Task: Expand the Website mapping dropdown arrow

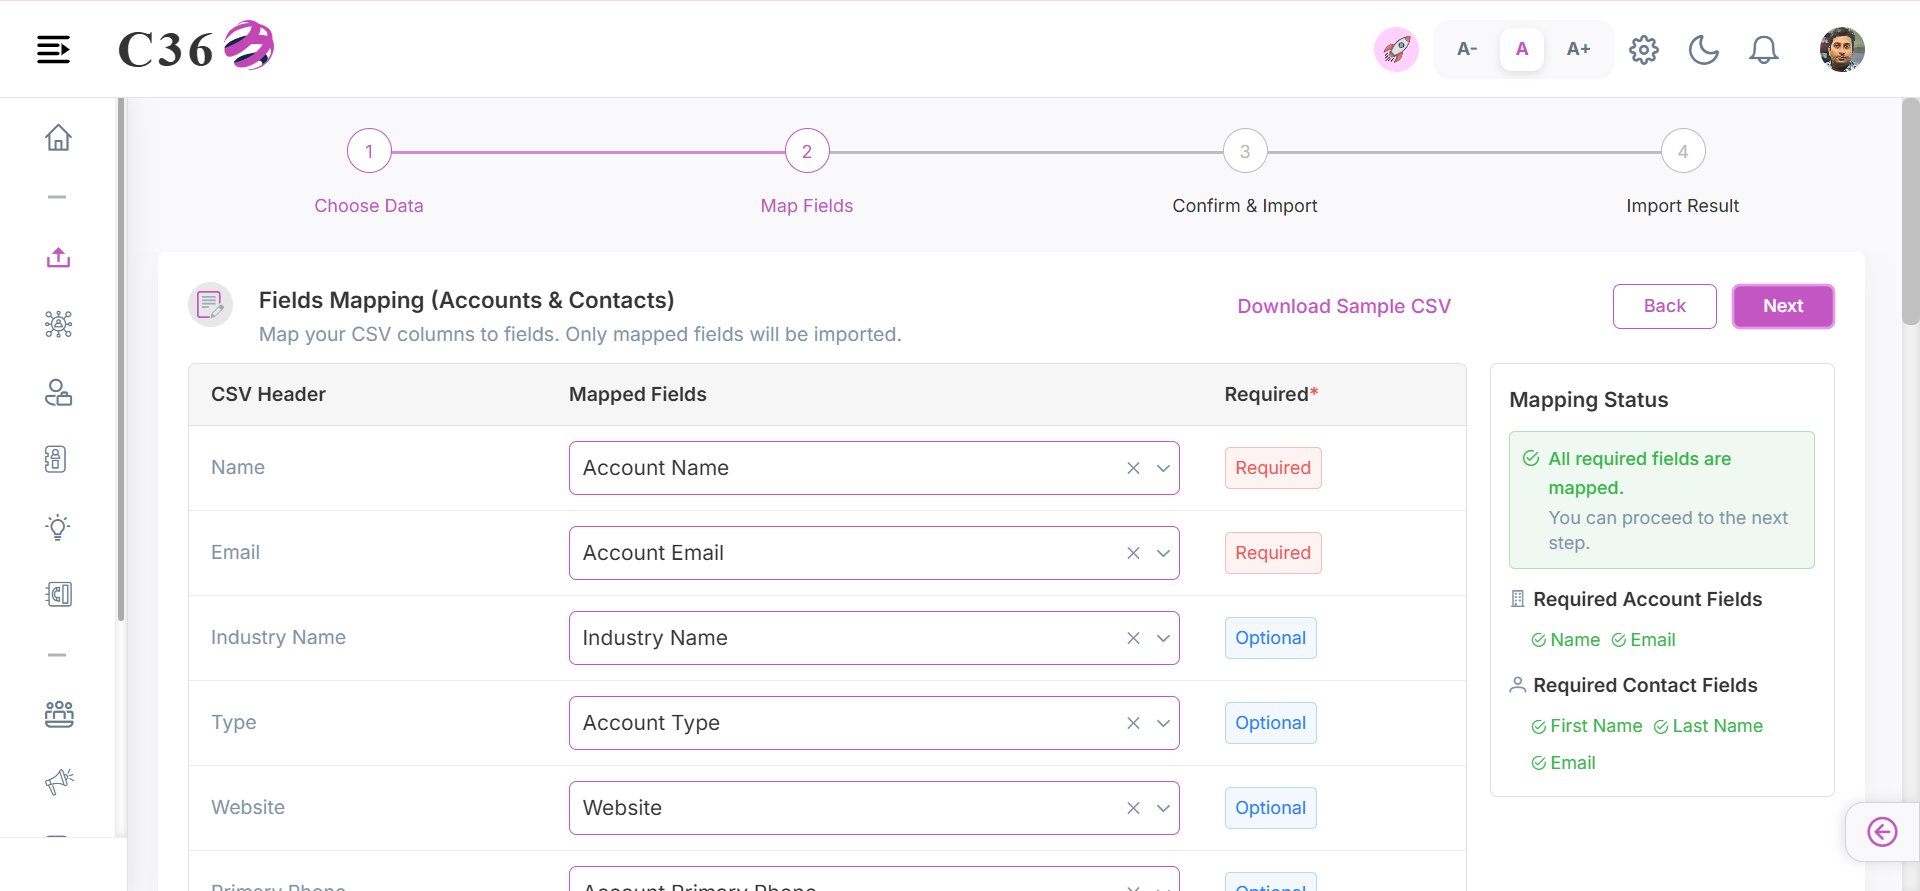Action: 1163,808
